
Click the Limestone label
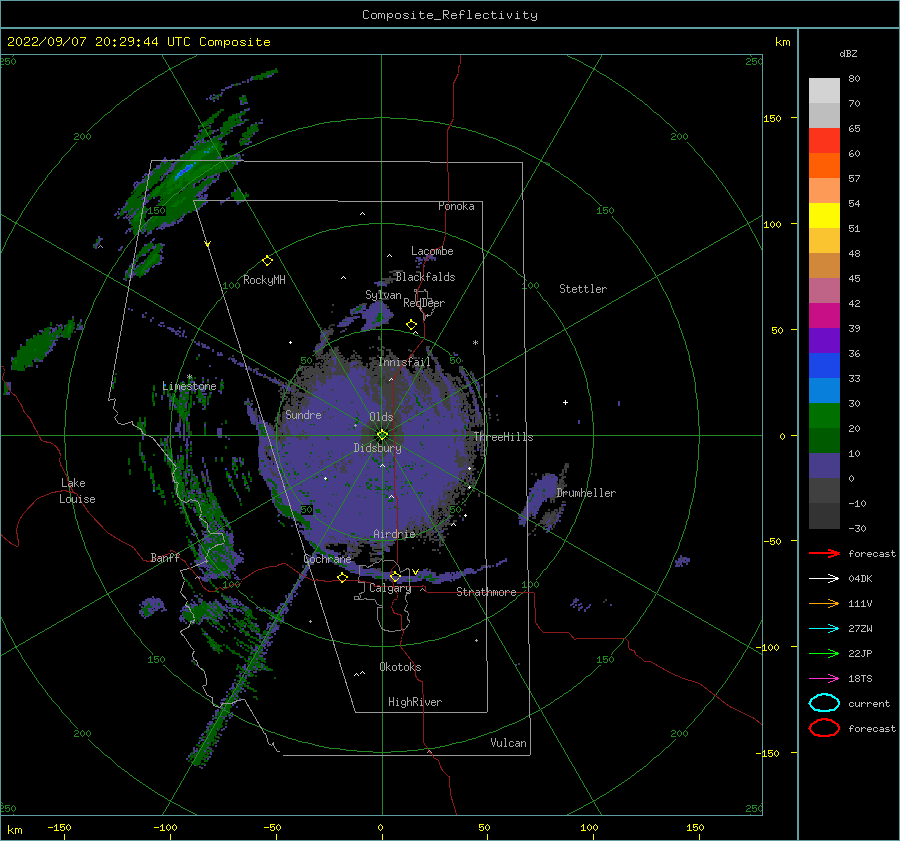189,386
